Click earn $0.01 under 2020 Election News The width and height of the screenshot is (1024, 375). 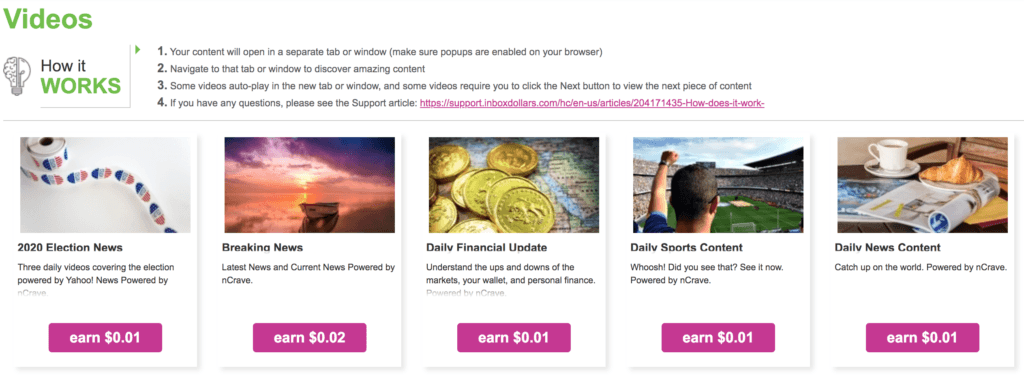pyautogui.click(x=105, y=338)
